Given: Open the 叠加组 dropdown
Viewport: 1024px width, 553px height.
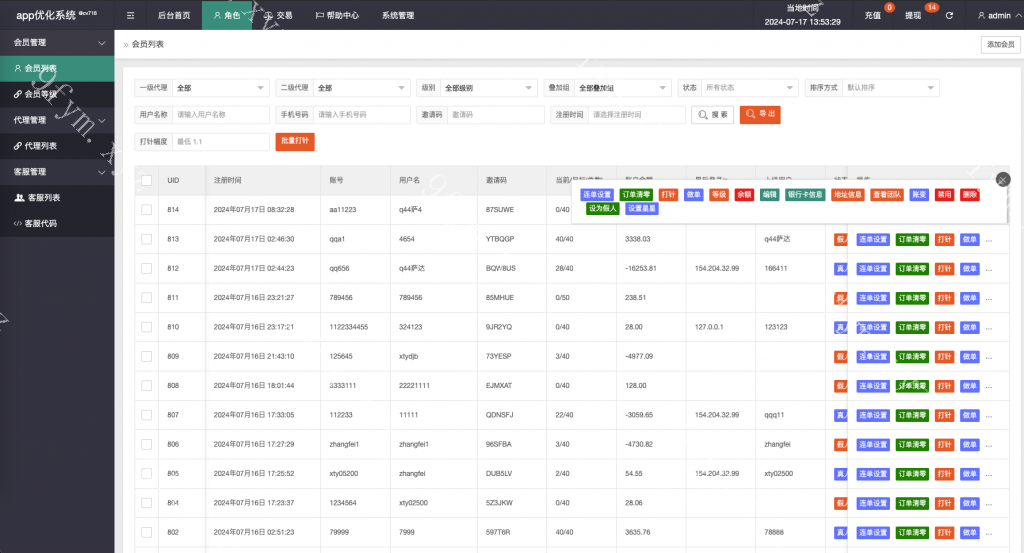Looking at the screenshot, I should (622, 87).
